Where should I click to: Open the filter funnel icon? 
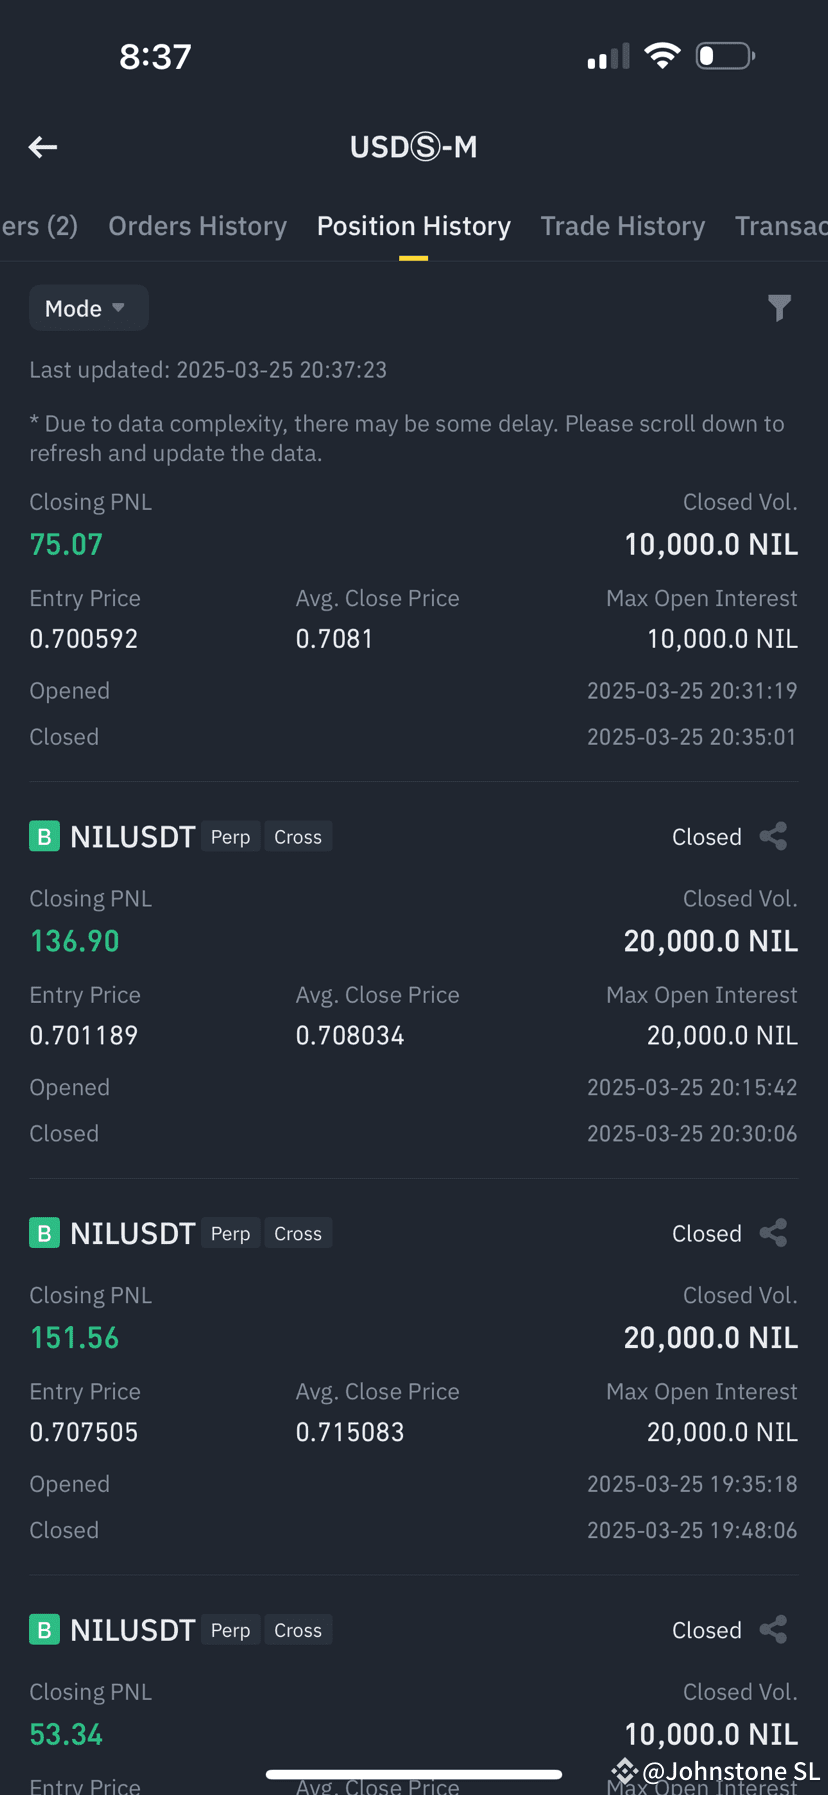point(779,308)
